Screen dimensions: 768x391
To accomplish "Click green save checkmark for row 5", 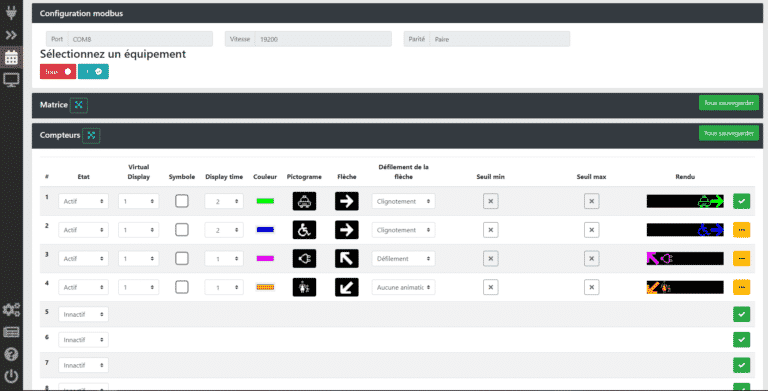I will [742, 314].
